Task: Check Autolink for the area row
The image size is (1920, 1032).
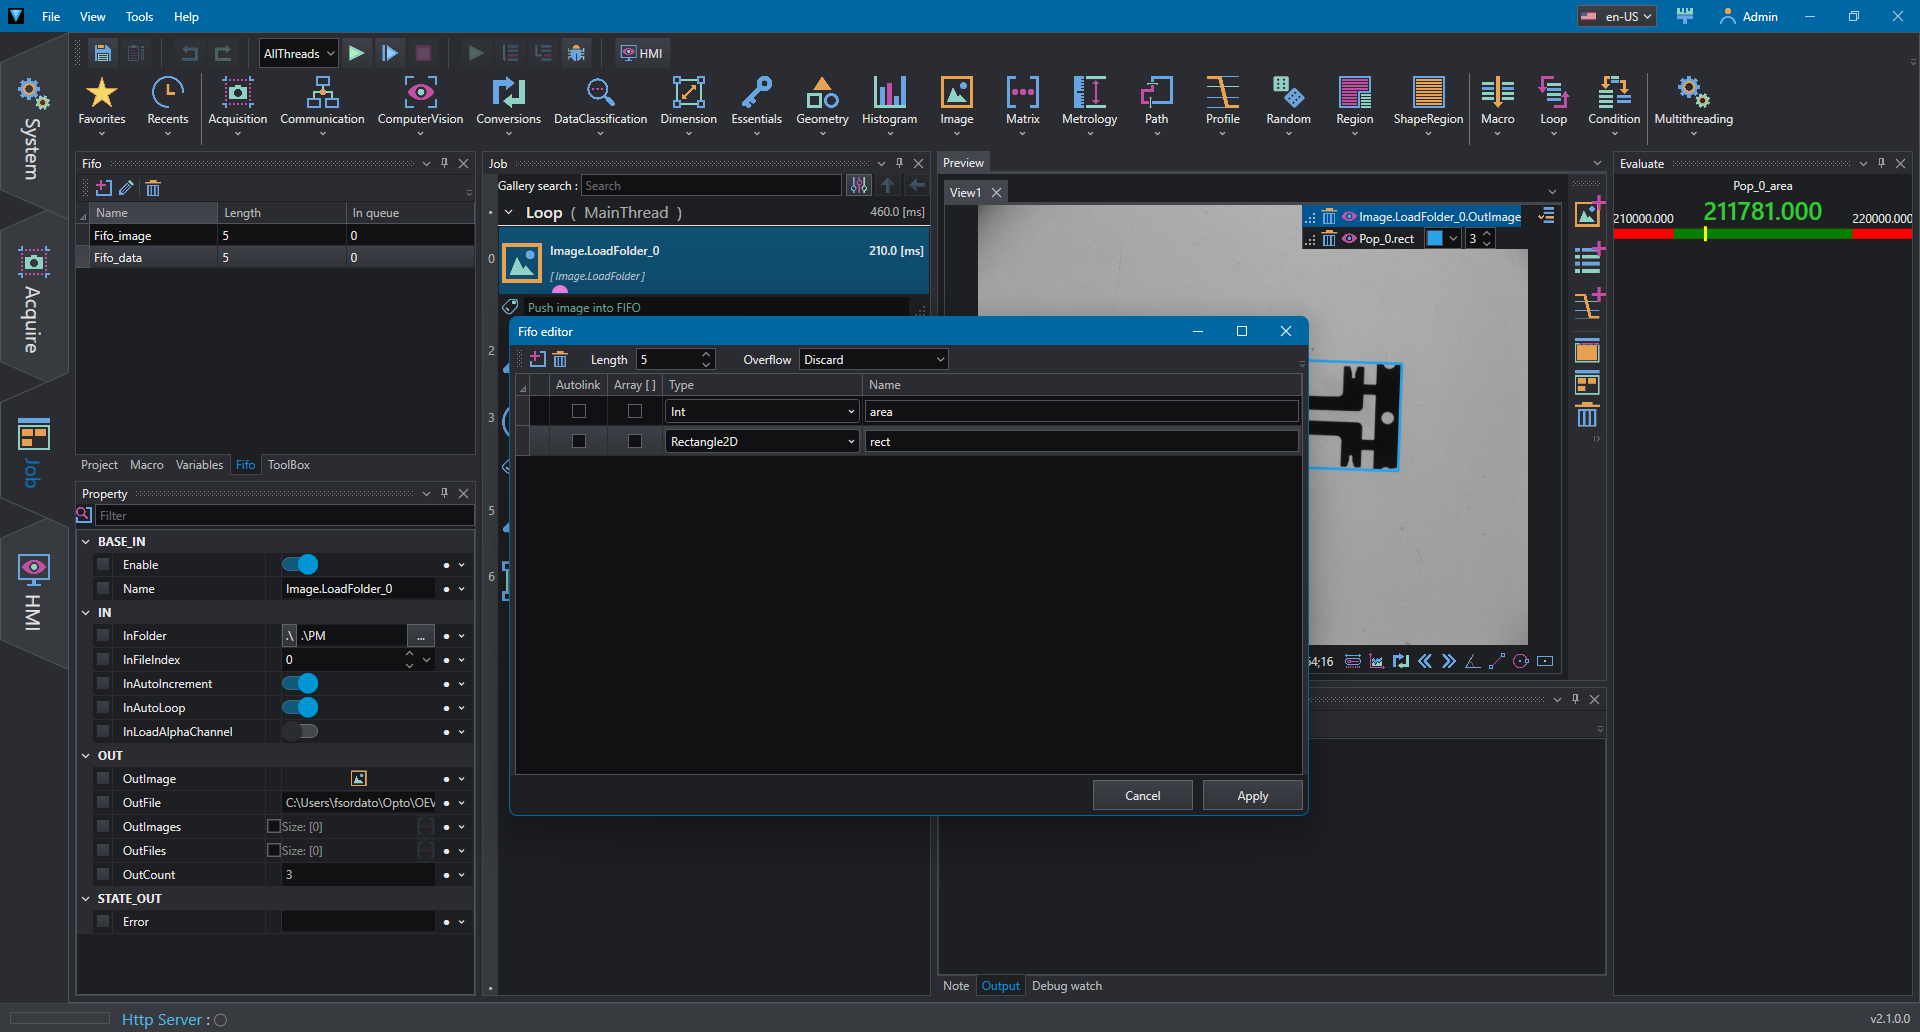Action: point(579,412)
